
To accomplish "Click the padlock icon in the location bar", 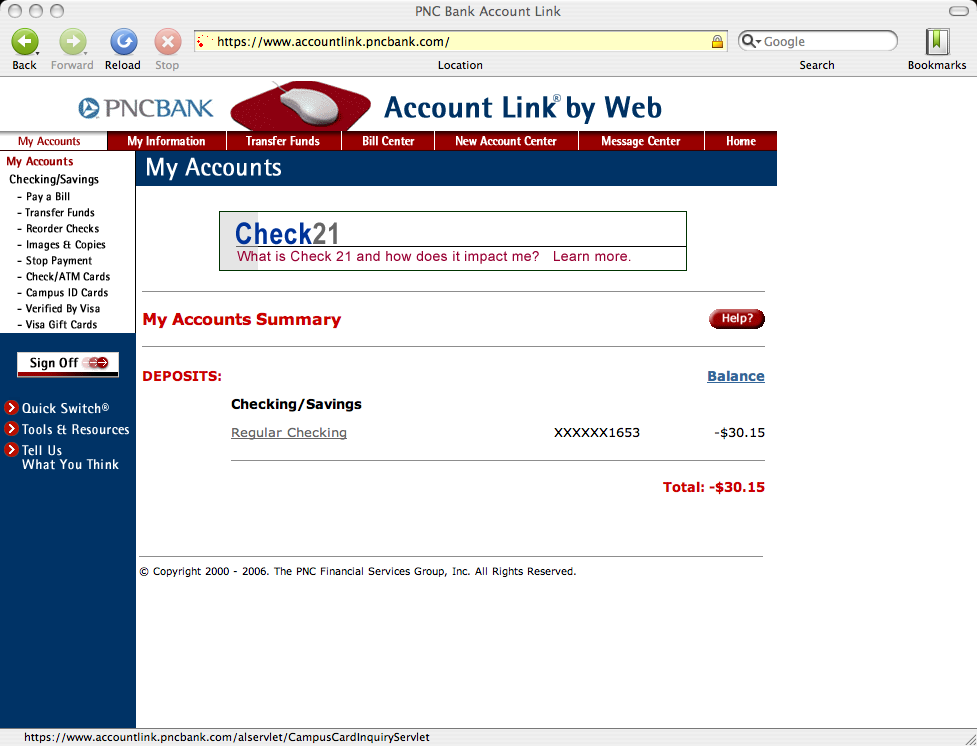I will [717, 42].
